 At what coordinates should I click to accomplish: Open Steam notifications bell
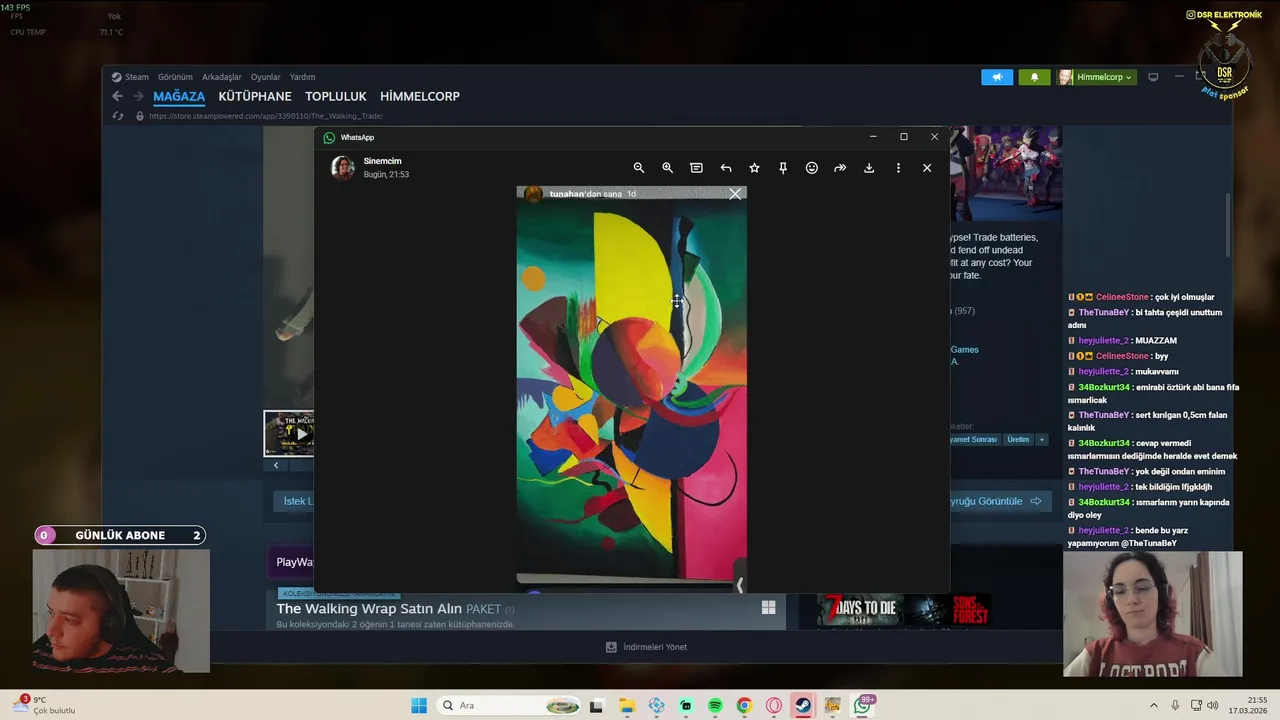[x=1034, y=77]
